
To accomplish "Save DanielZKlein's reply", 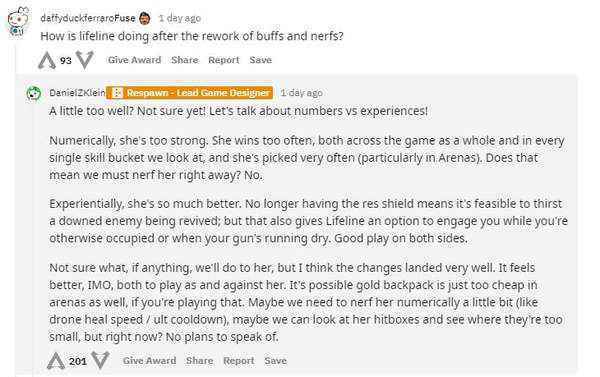I will 276,361.
